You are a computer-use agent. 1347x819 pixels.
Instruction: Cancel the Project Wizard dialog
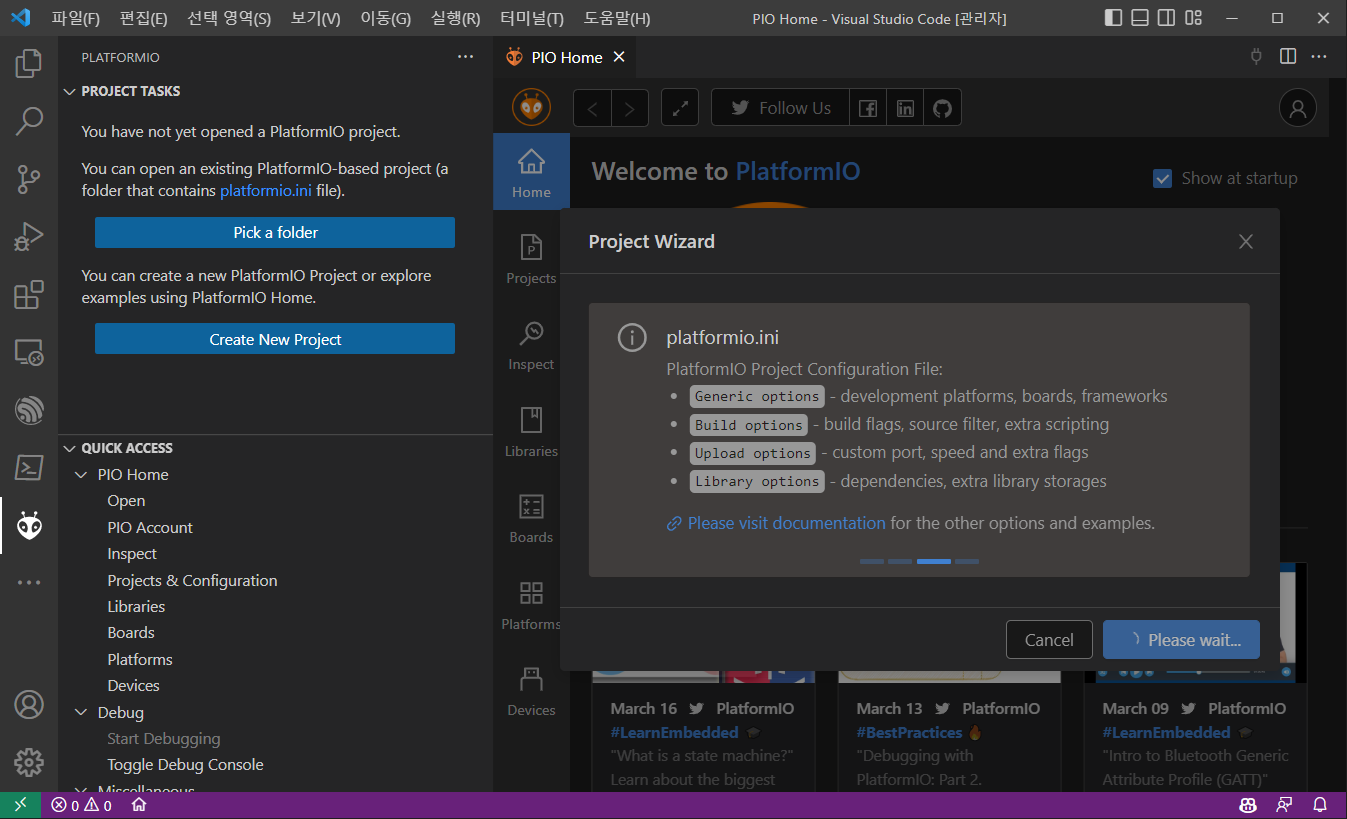point(1049,640)
